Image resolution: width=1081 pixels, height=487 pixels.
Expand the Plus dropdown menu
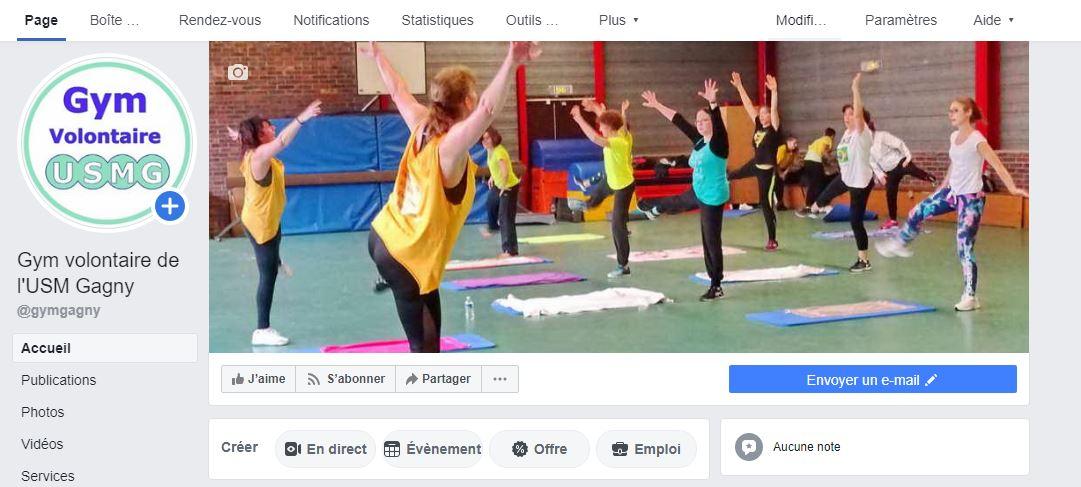618,20
